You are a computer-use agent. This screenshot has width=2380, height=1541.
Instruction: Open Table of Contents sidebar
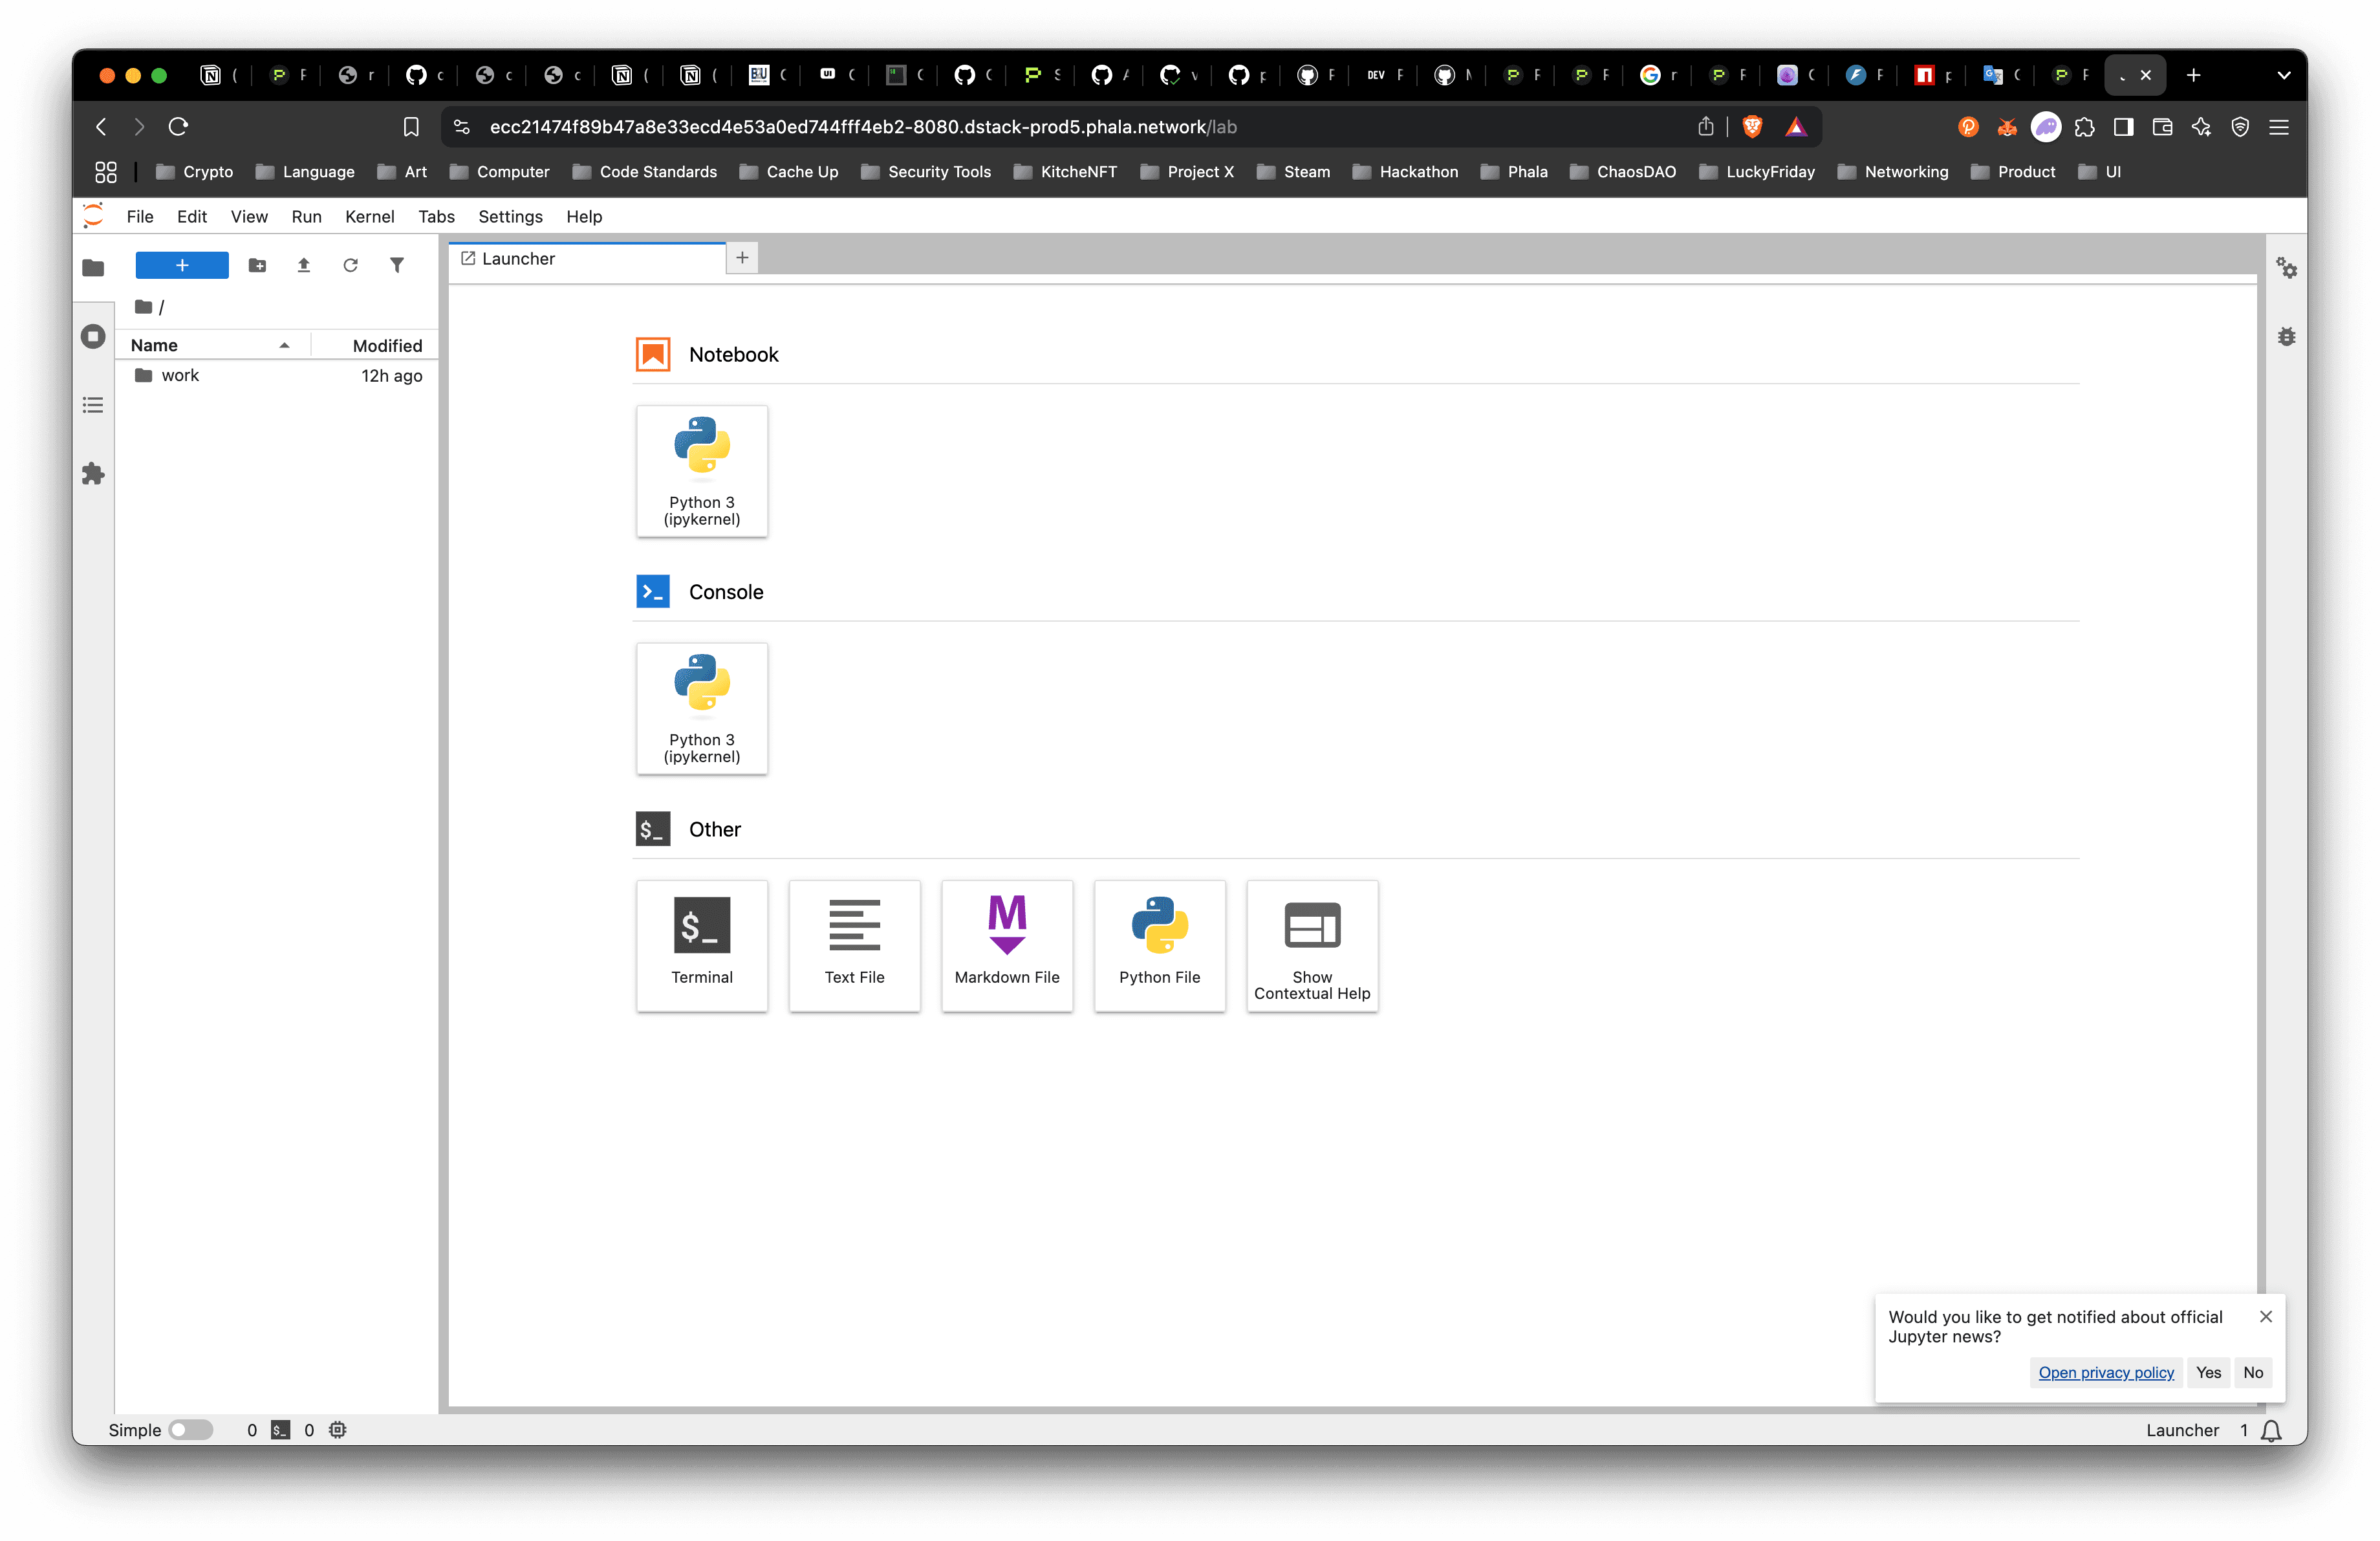[93, 405]
